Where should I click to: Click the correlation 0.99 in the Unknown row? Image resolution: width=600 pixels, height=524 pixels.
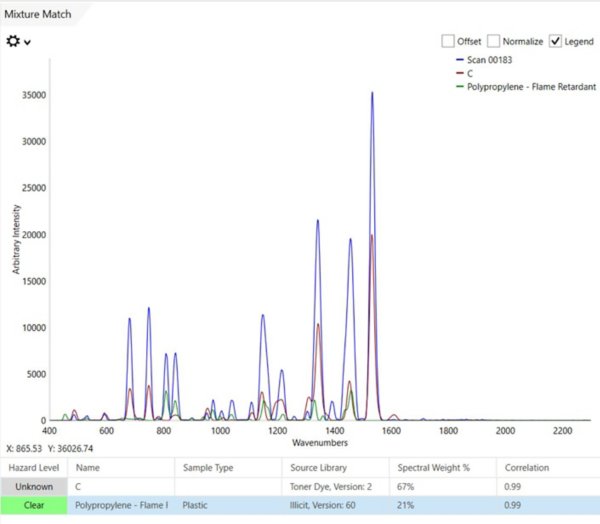click(x=548, y=486)
